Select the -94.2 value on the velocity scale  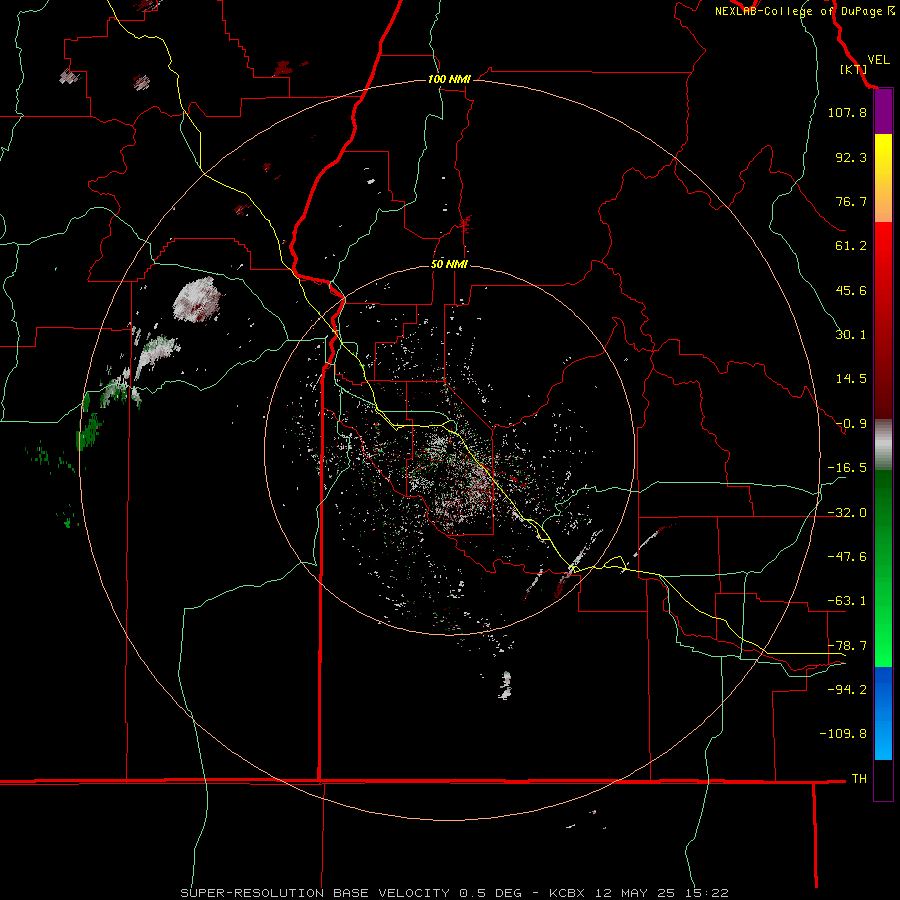click(x=847, y=689)
